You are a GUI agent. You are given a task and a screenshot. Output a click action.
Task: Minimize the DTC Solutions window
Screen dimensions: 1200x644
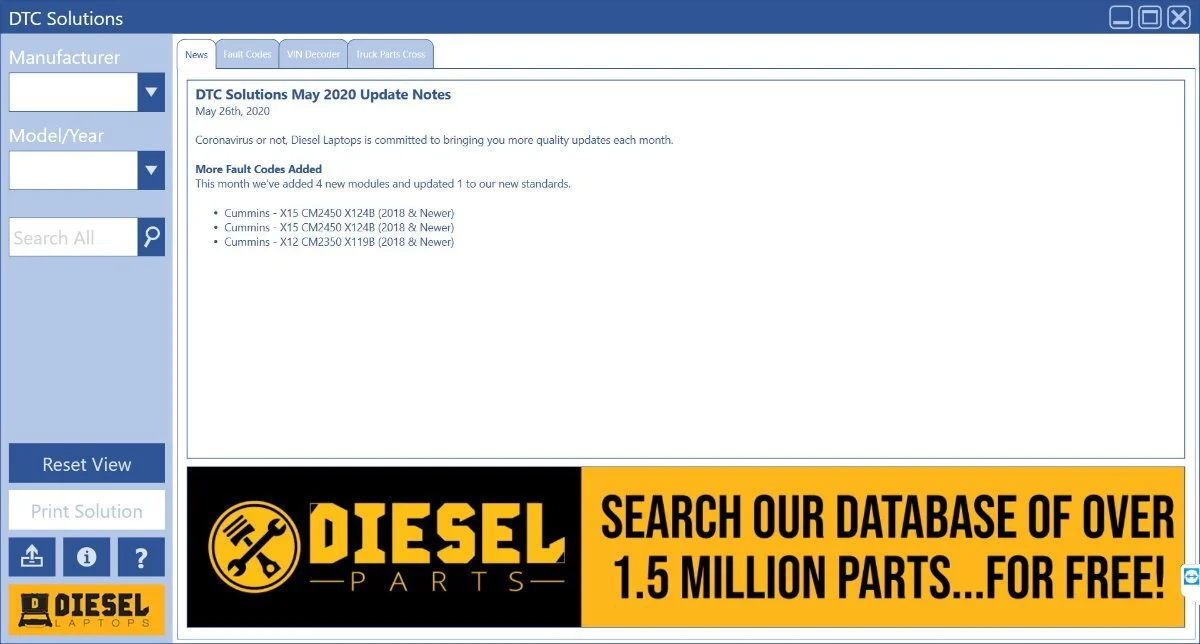(1121, 17)
